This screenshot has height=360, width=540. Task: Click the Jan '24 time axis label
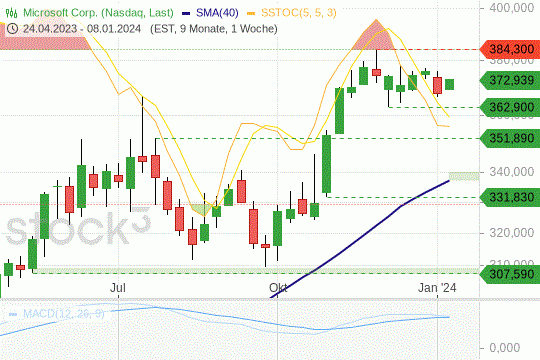tap(437, 288)
